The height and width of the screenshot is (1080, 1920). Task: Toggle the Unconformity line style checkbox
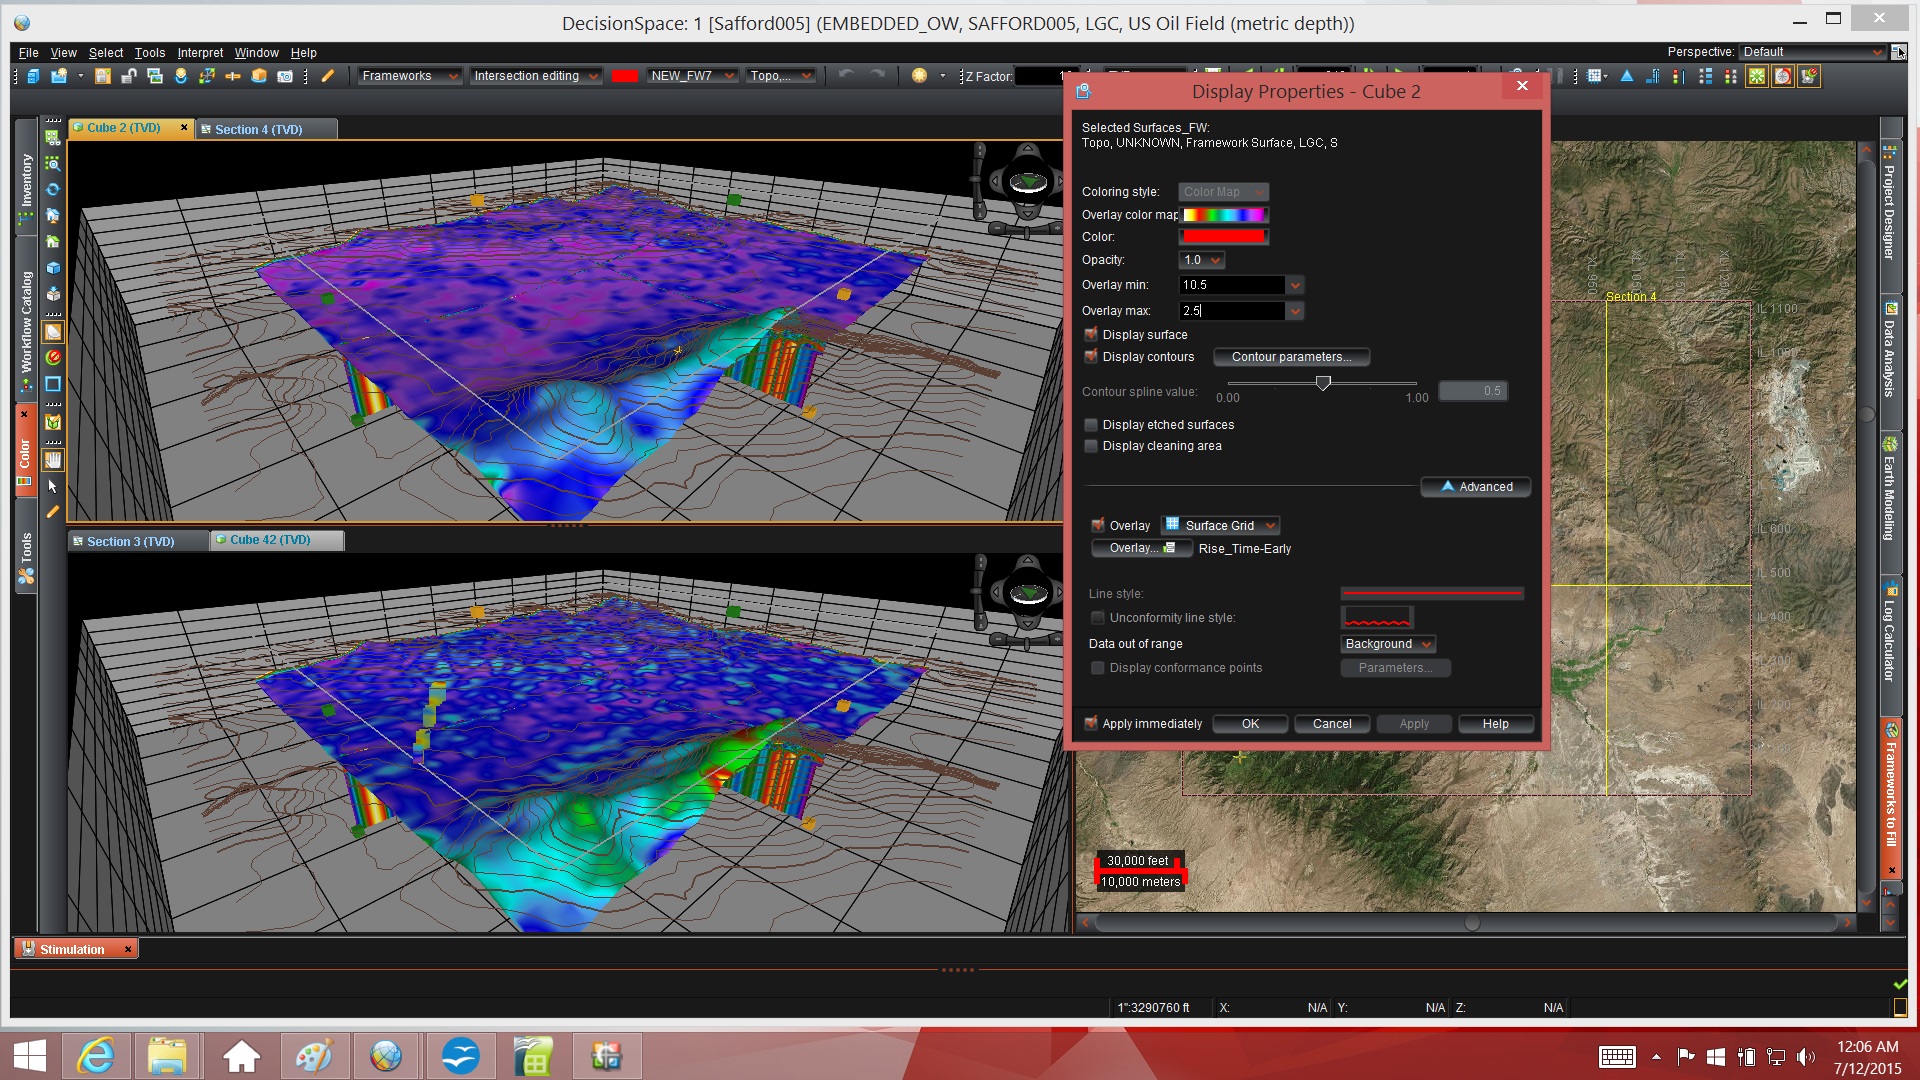click(x=1098, y=618)
